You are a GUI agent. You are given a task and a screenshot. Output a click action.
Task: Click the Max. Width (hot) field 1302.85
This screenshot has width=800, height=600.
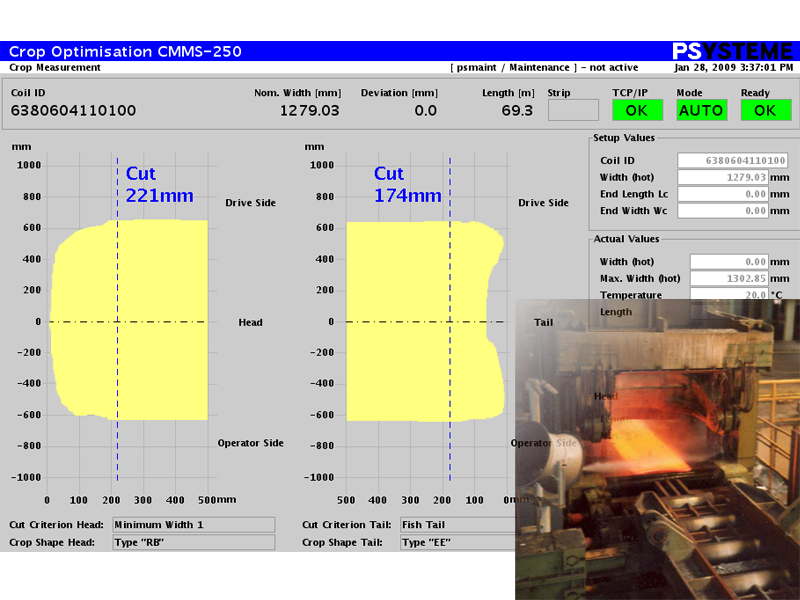(729, 279)
